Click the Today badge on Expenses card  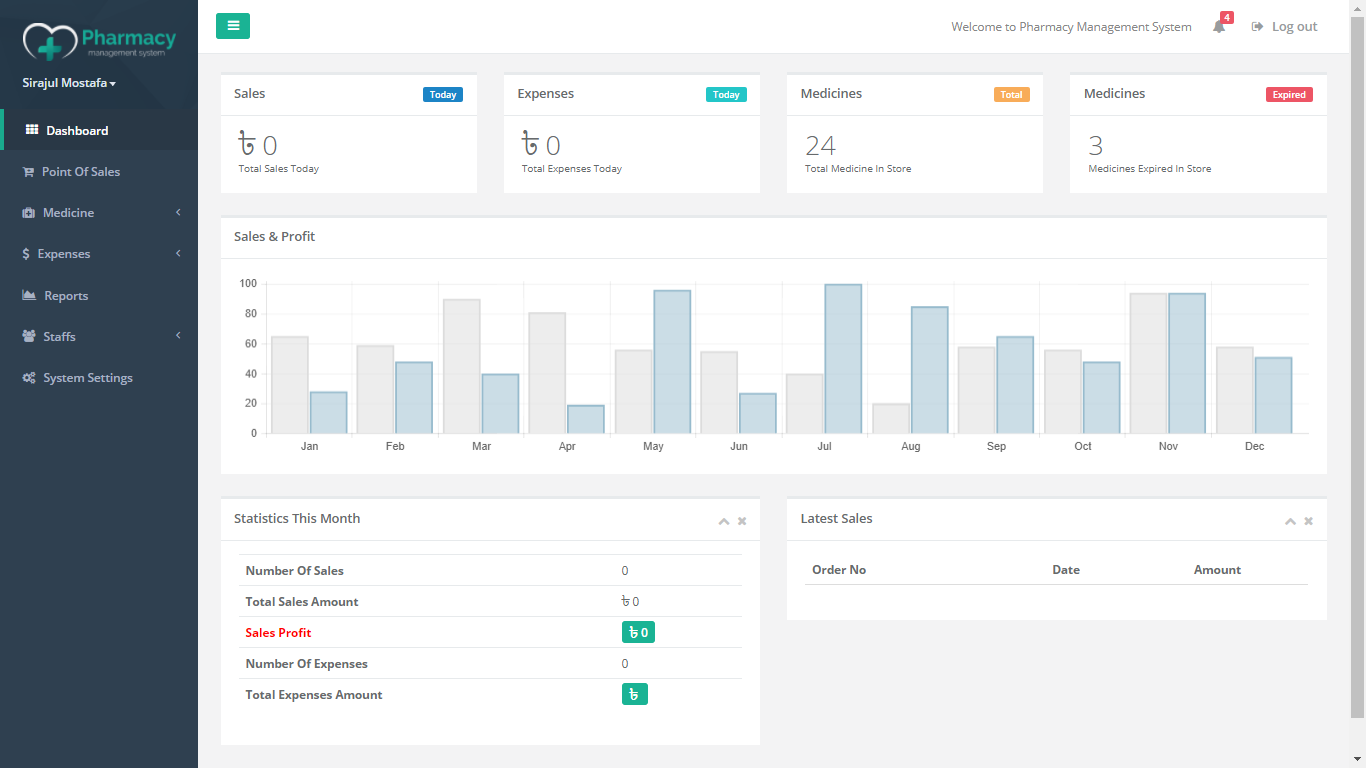click(726, 95)
